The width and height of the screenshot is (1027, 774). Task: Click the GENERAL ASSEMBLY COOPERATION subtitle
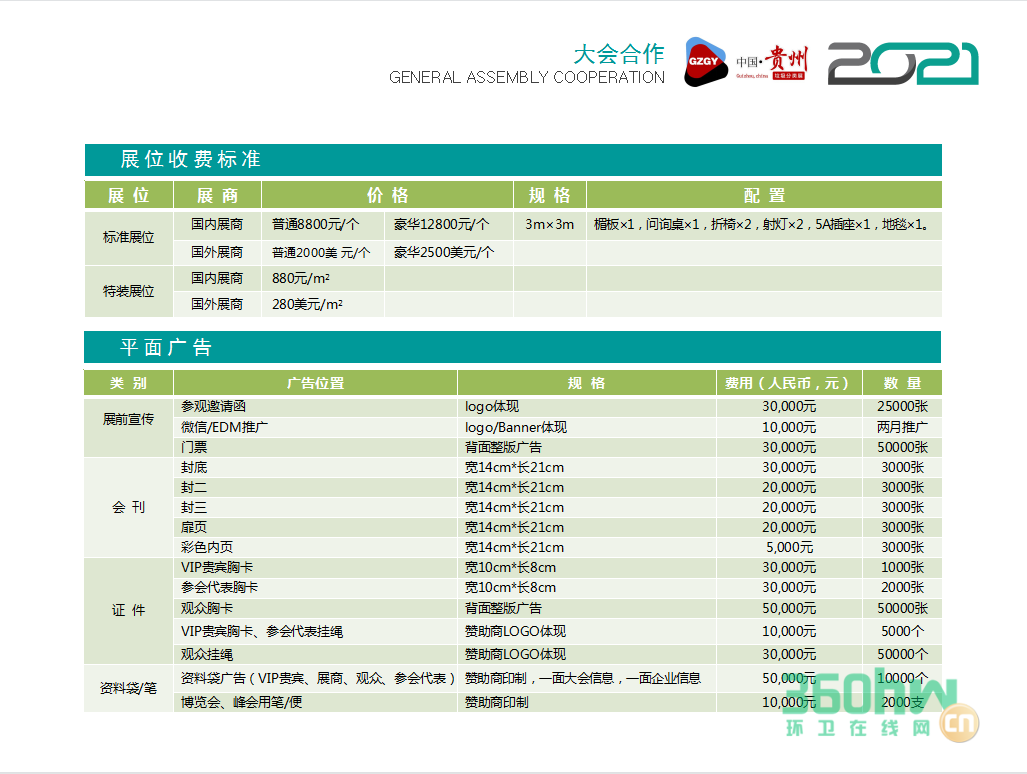pyautogui.click(x=526, y=77)
